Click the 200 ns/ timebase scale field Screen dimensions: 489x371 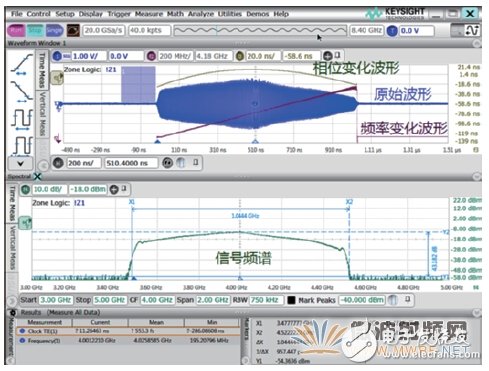coord(84,163)
